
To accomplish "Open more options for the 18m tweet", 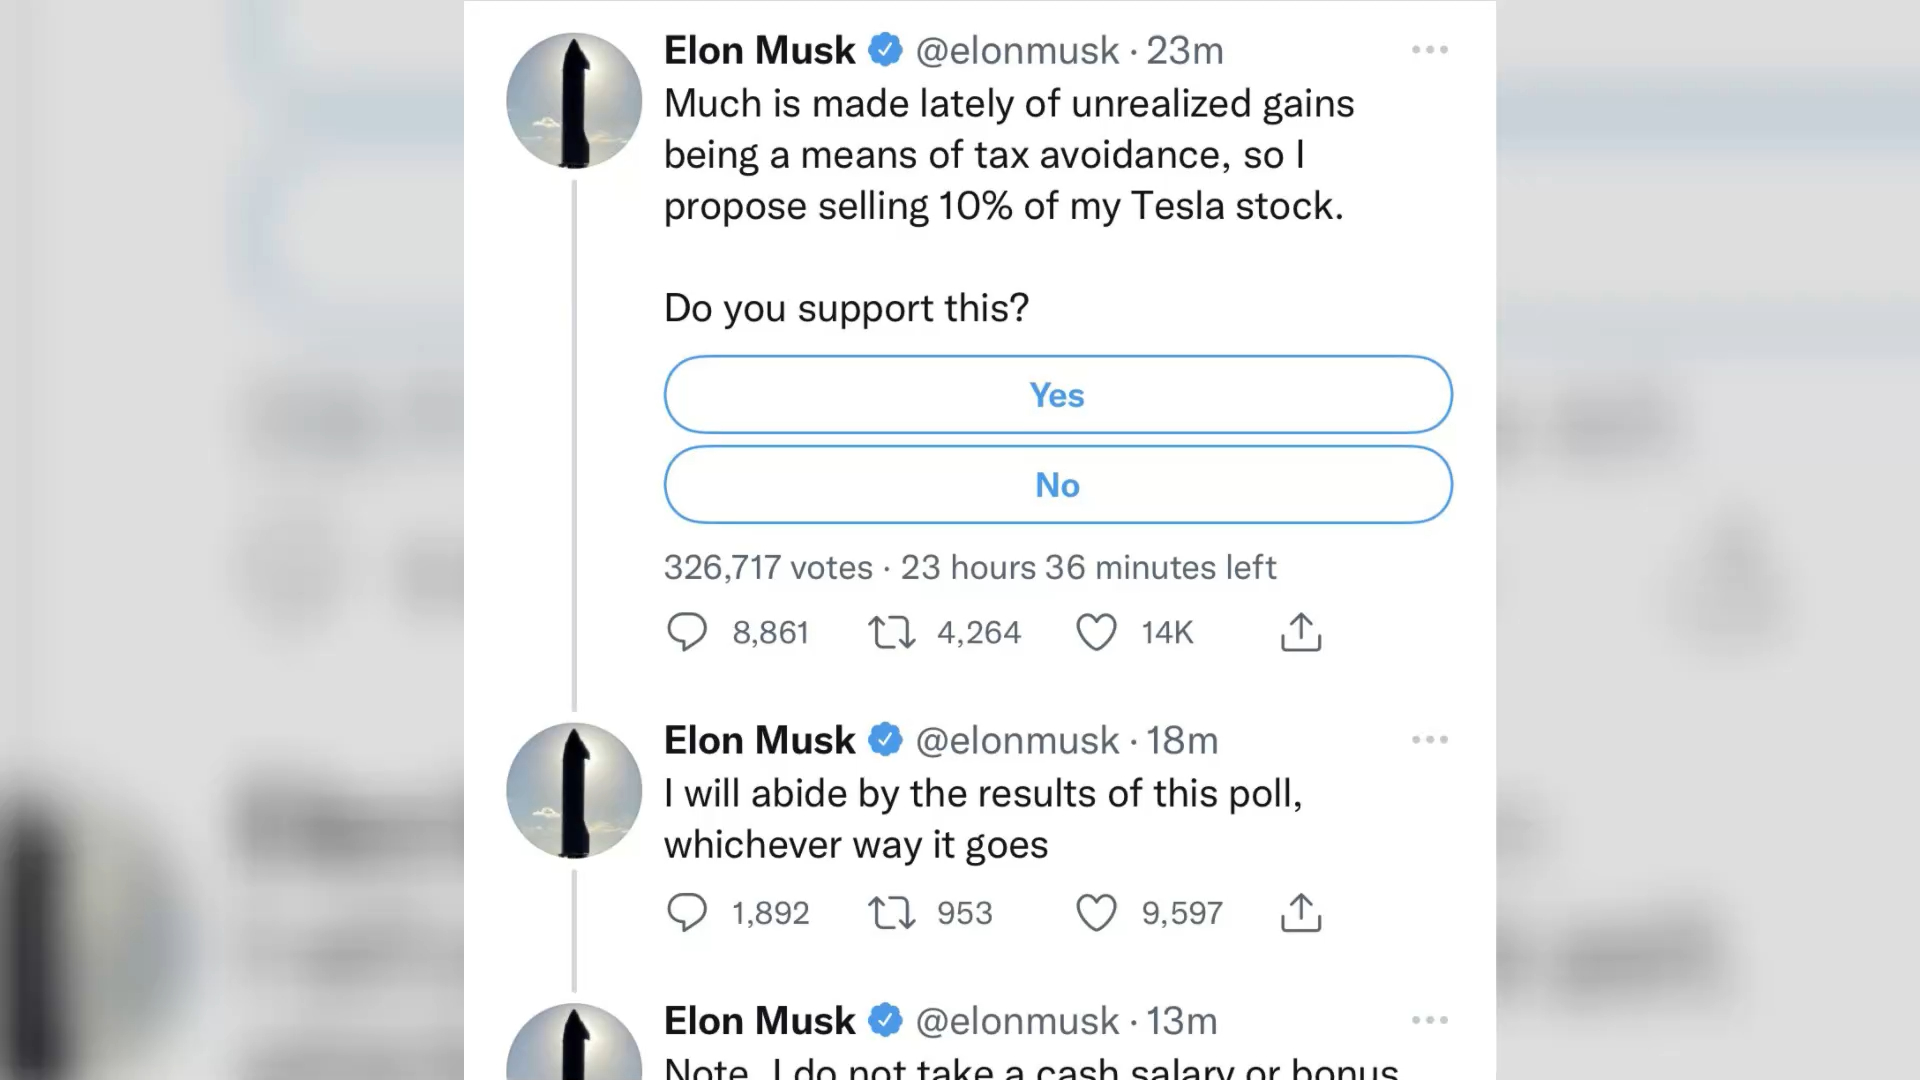I will [x=1430, y=740].
